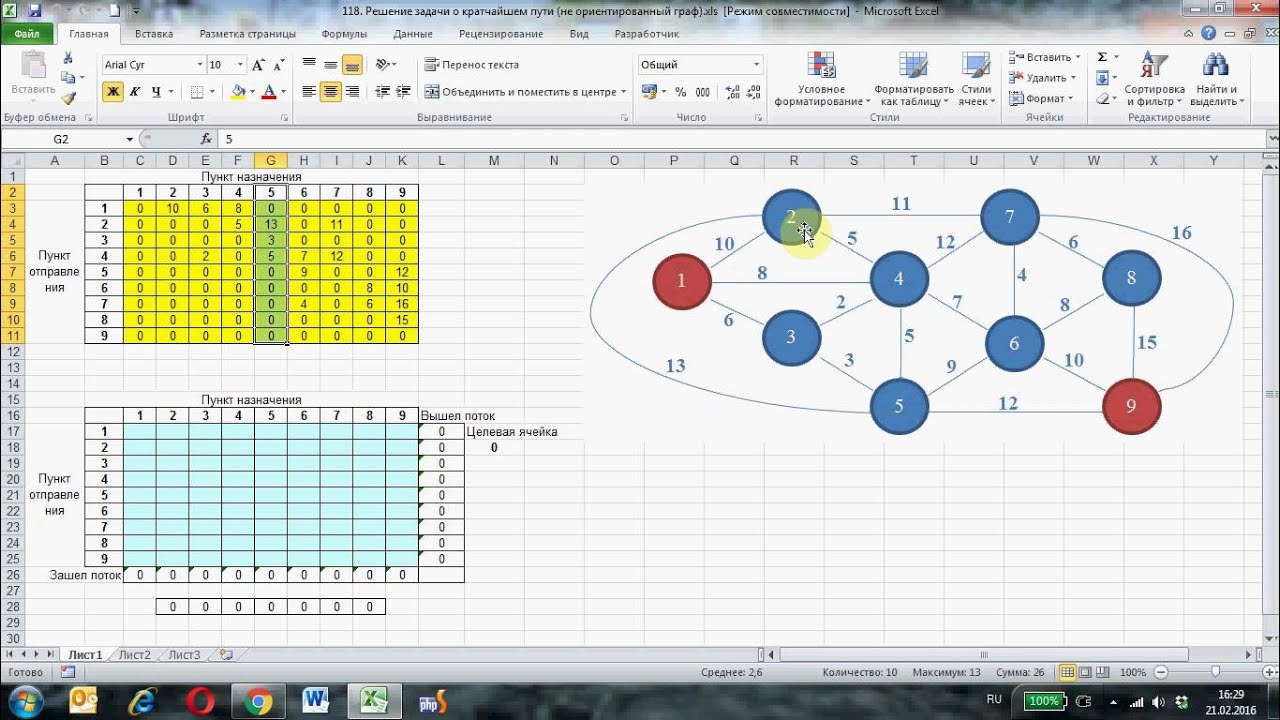Viewport: 1280px width, 720px height.
Task: Open the Format cells (Формат) dropdown
Action: click(1041, 99)
